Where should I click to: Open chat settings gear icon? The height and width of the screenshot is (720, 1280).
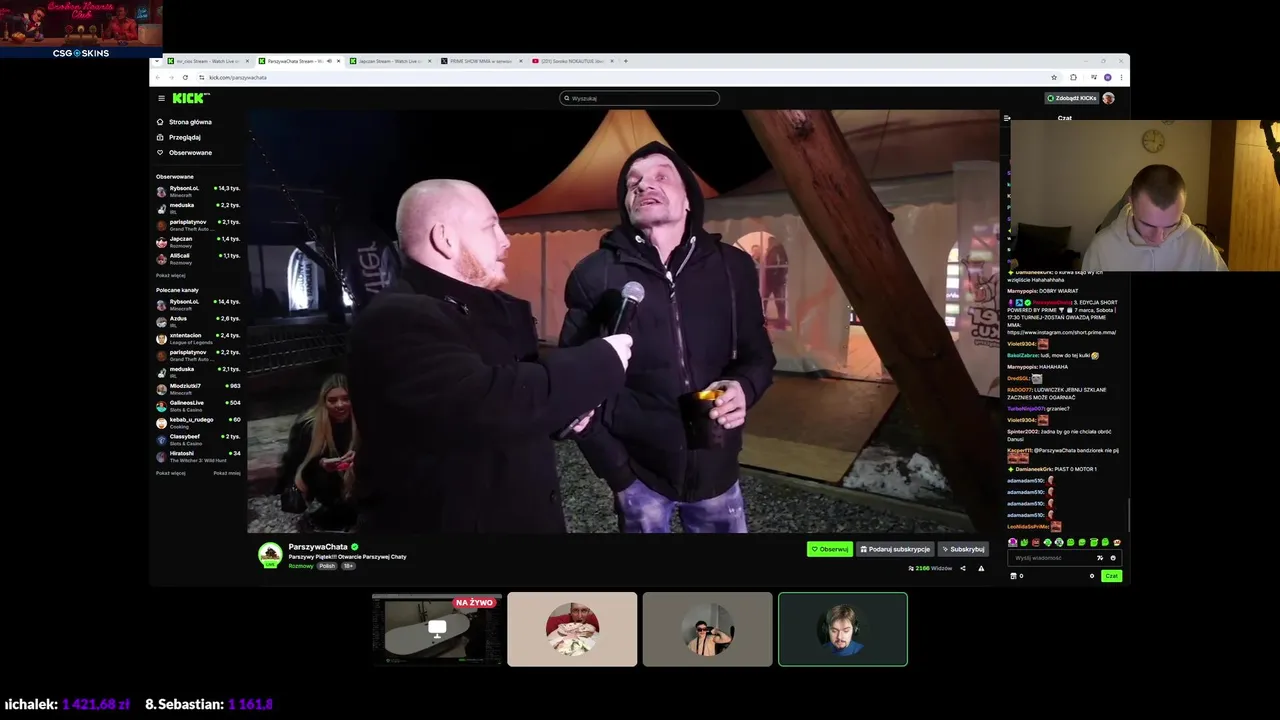point(1092,576)
